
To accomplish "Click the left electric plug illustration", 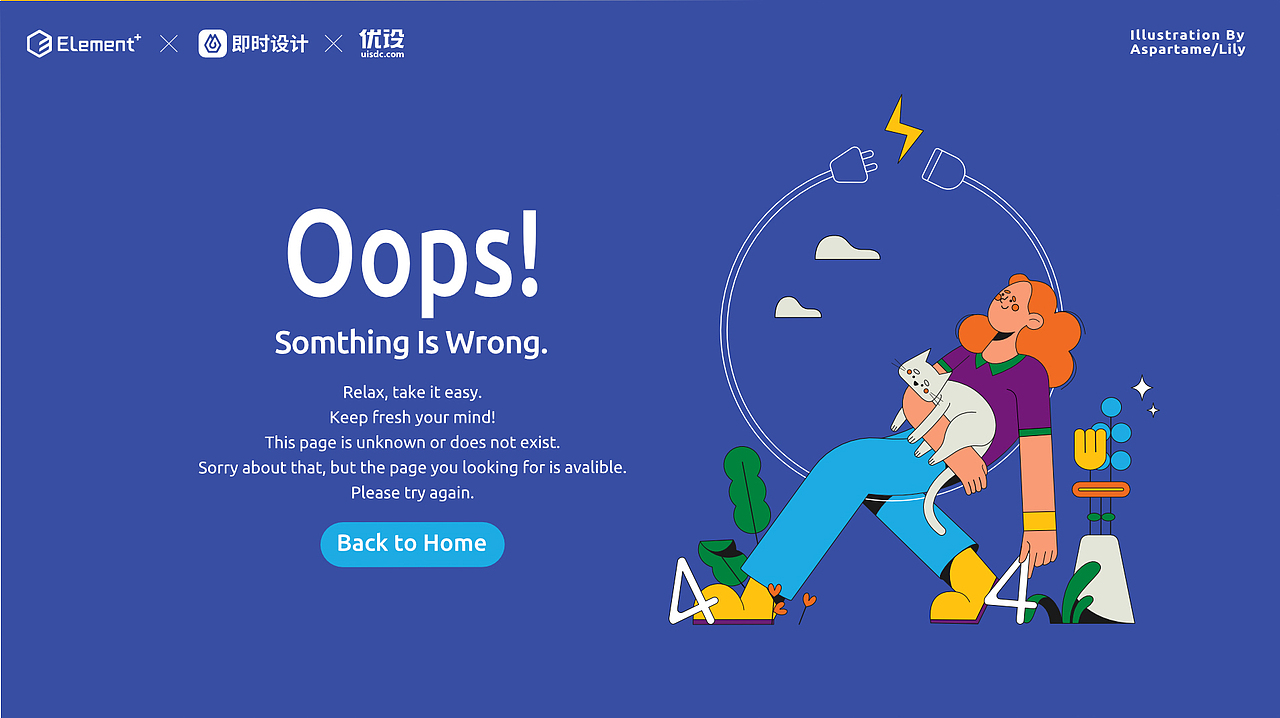I will [x=852, y=166].
